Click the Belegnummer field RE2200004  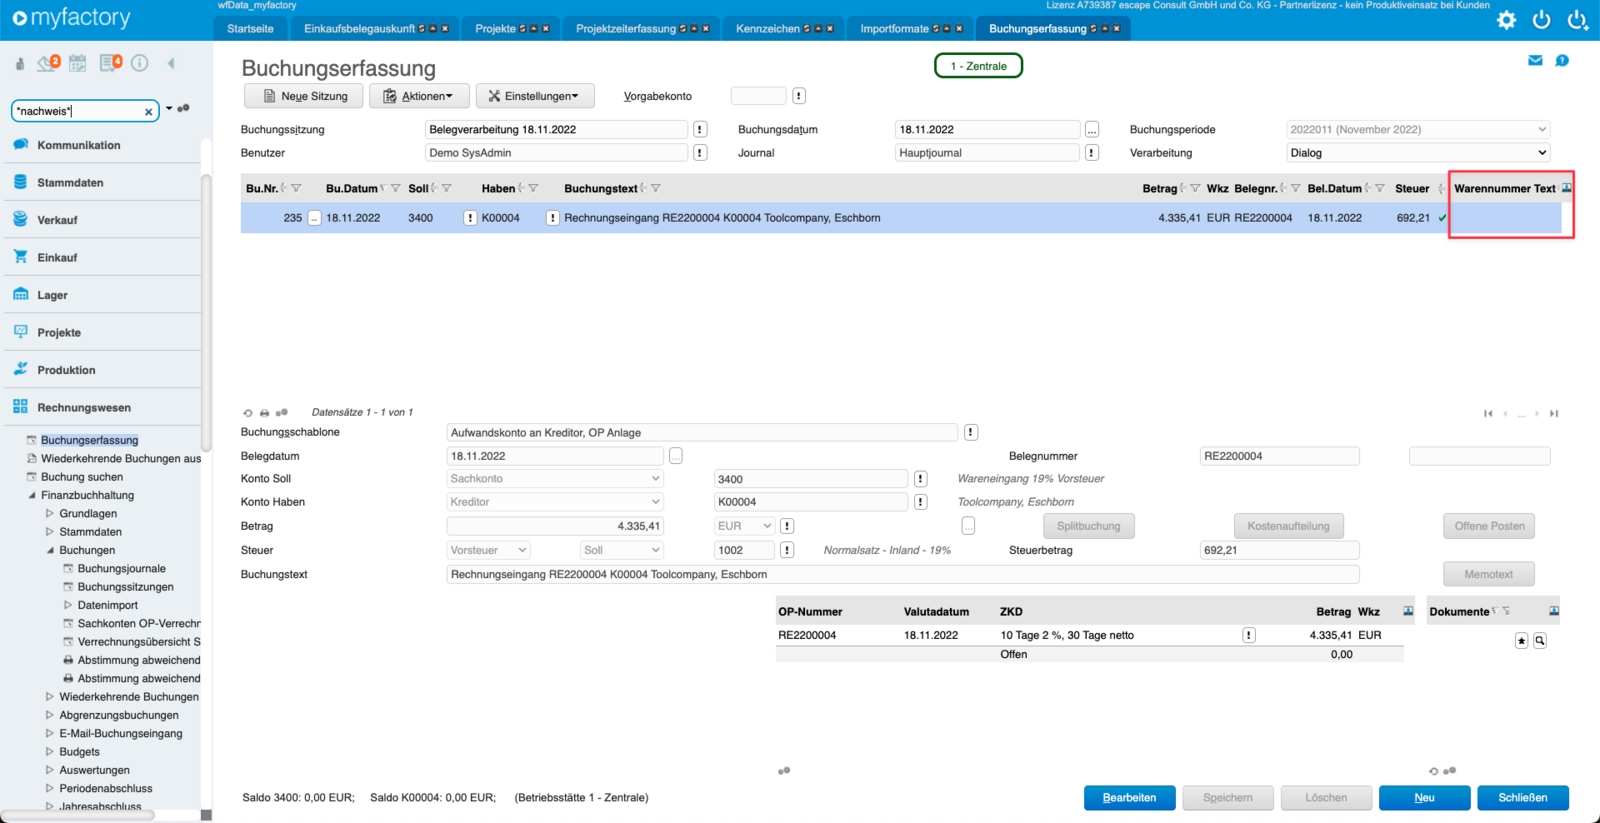[1279, 456]
